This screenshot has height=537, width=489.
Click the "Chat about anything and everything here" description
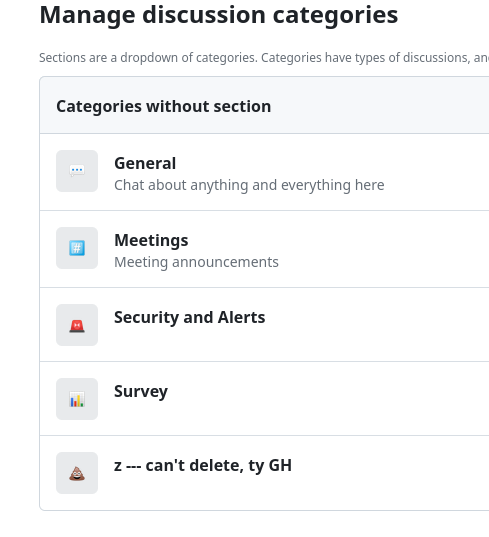click(x=249, y=185)
